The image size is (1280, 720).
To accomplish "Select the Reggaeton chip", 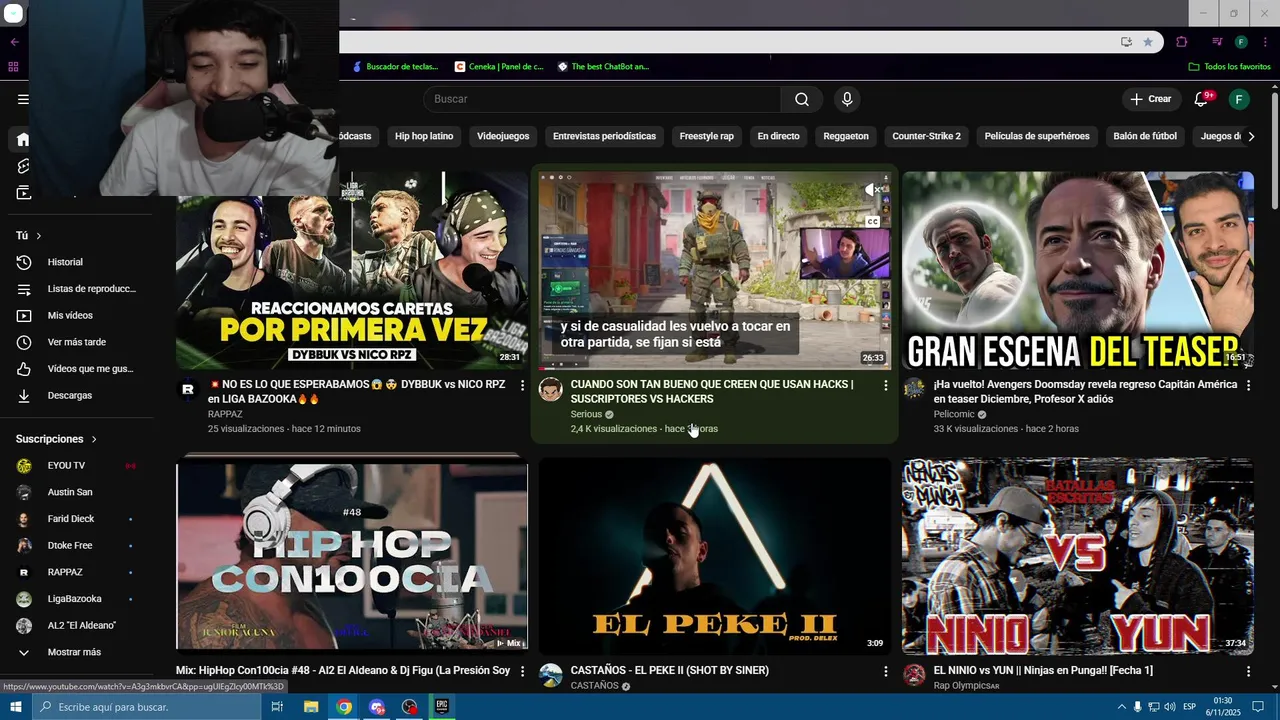I will coord(846,136).
